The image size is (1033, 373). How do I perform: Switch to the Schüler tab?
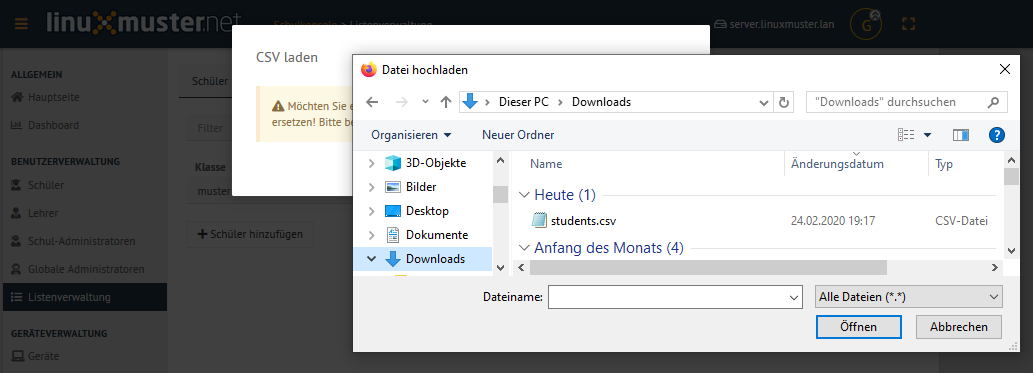click(x=209, y=82)
